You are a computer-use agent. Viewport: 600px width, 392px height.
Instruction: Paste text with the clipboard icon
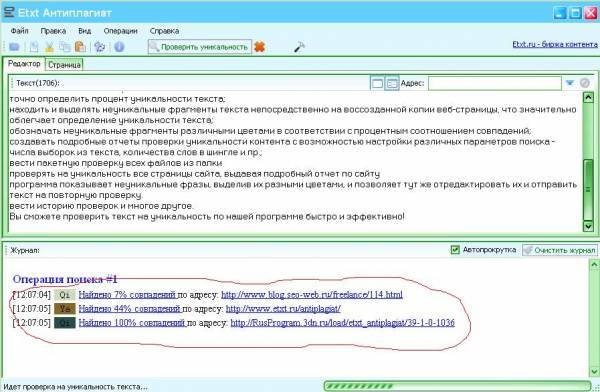[x=80, y=47]
